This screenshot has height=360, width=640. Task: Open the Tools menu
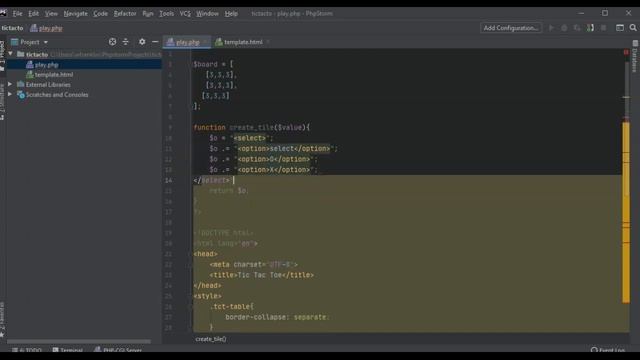tap(167, 13)
